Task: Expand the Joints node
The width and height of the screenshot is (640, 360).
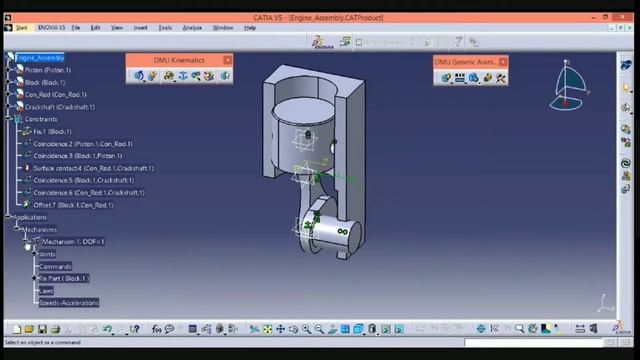Action: tap(34, 254)
